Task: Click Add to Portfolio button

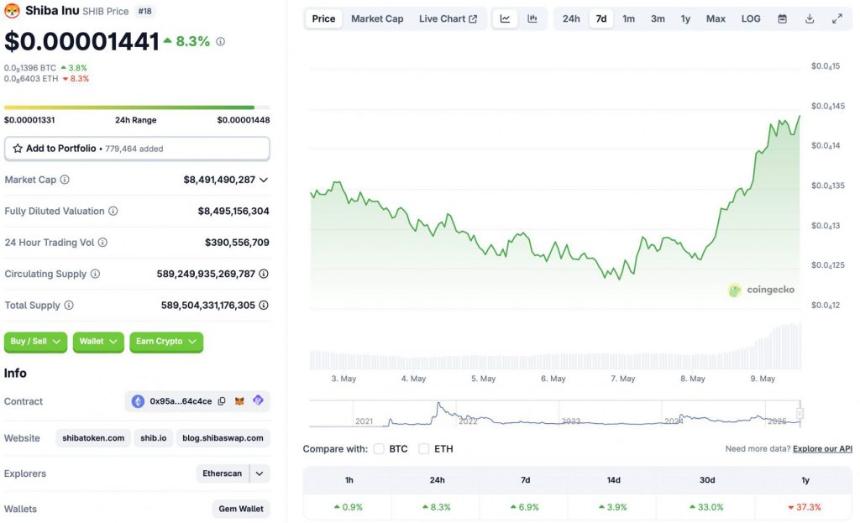Action: (x=137, y=149)
